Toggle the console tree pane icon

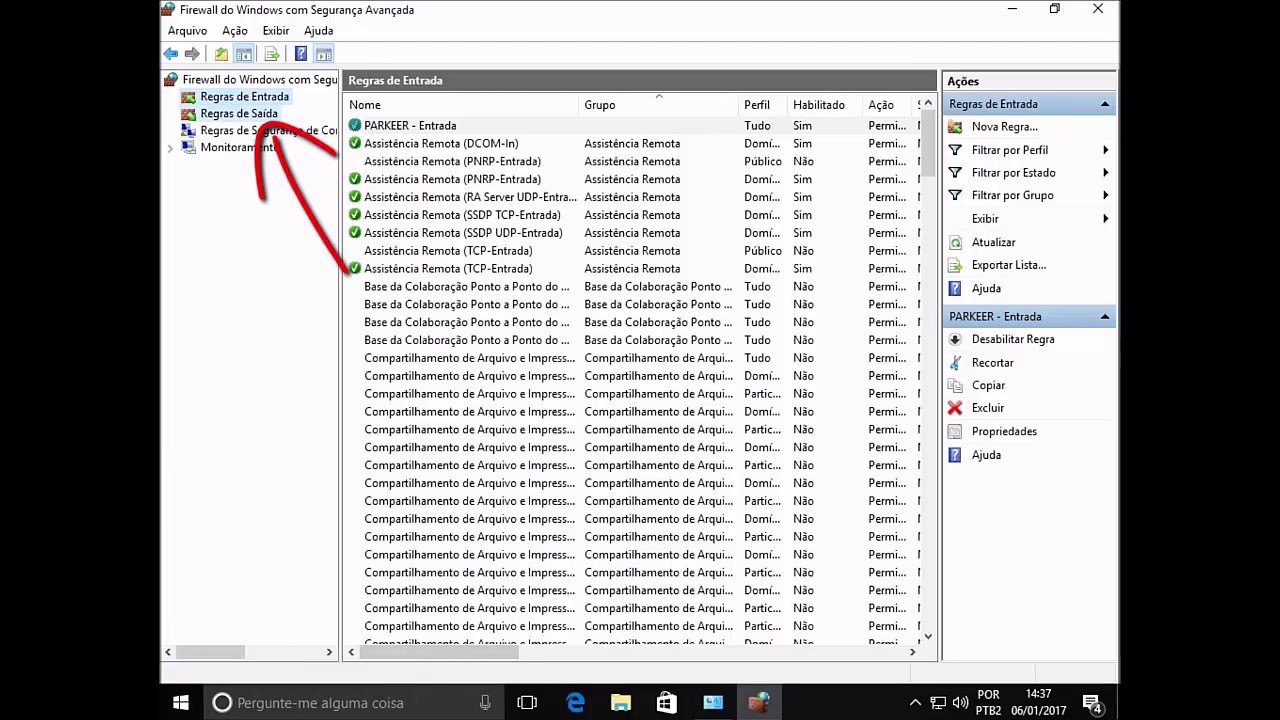coord(244,54)
